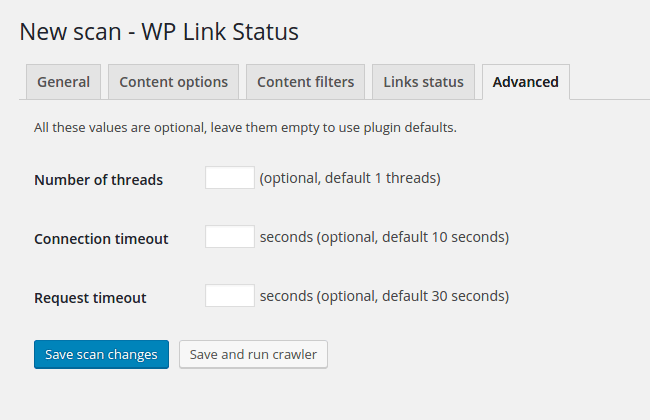The image size is (650, 420).
Task: Click the 'default 10 seconds' hint text
Action: [x=445, y=237]
